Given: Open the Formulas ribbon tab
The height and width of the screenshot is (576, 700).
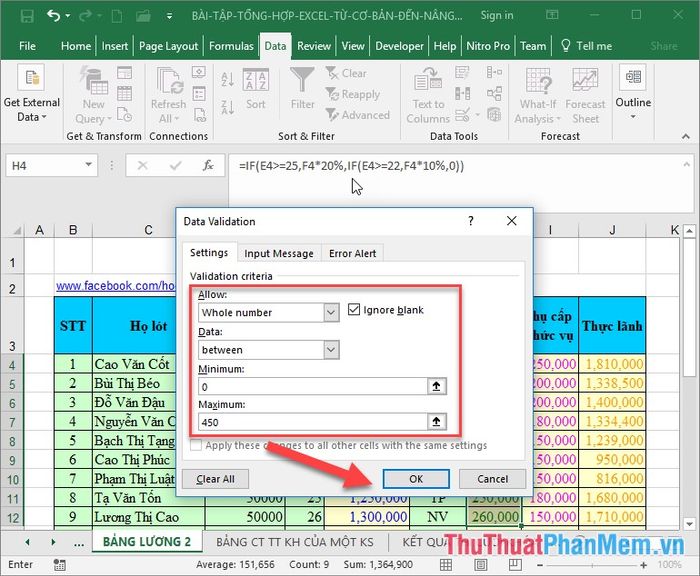Looking at the screenshot, I should click(231, 46).
